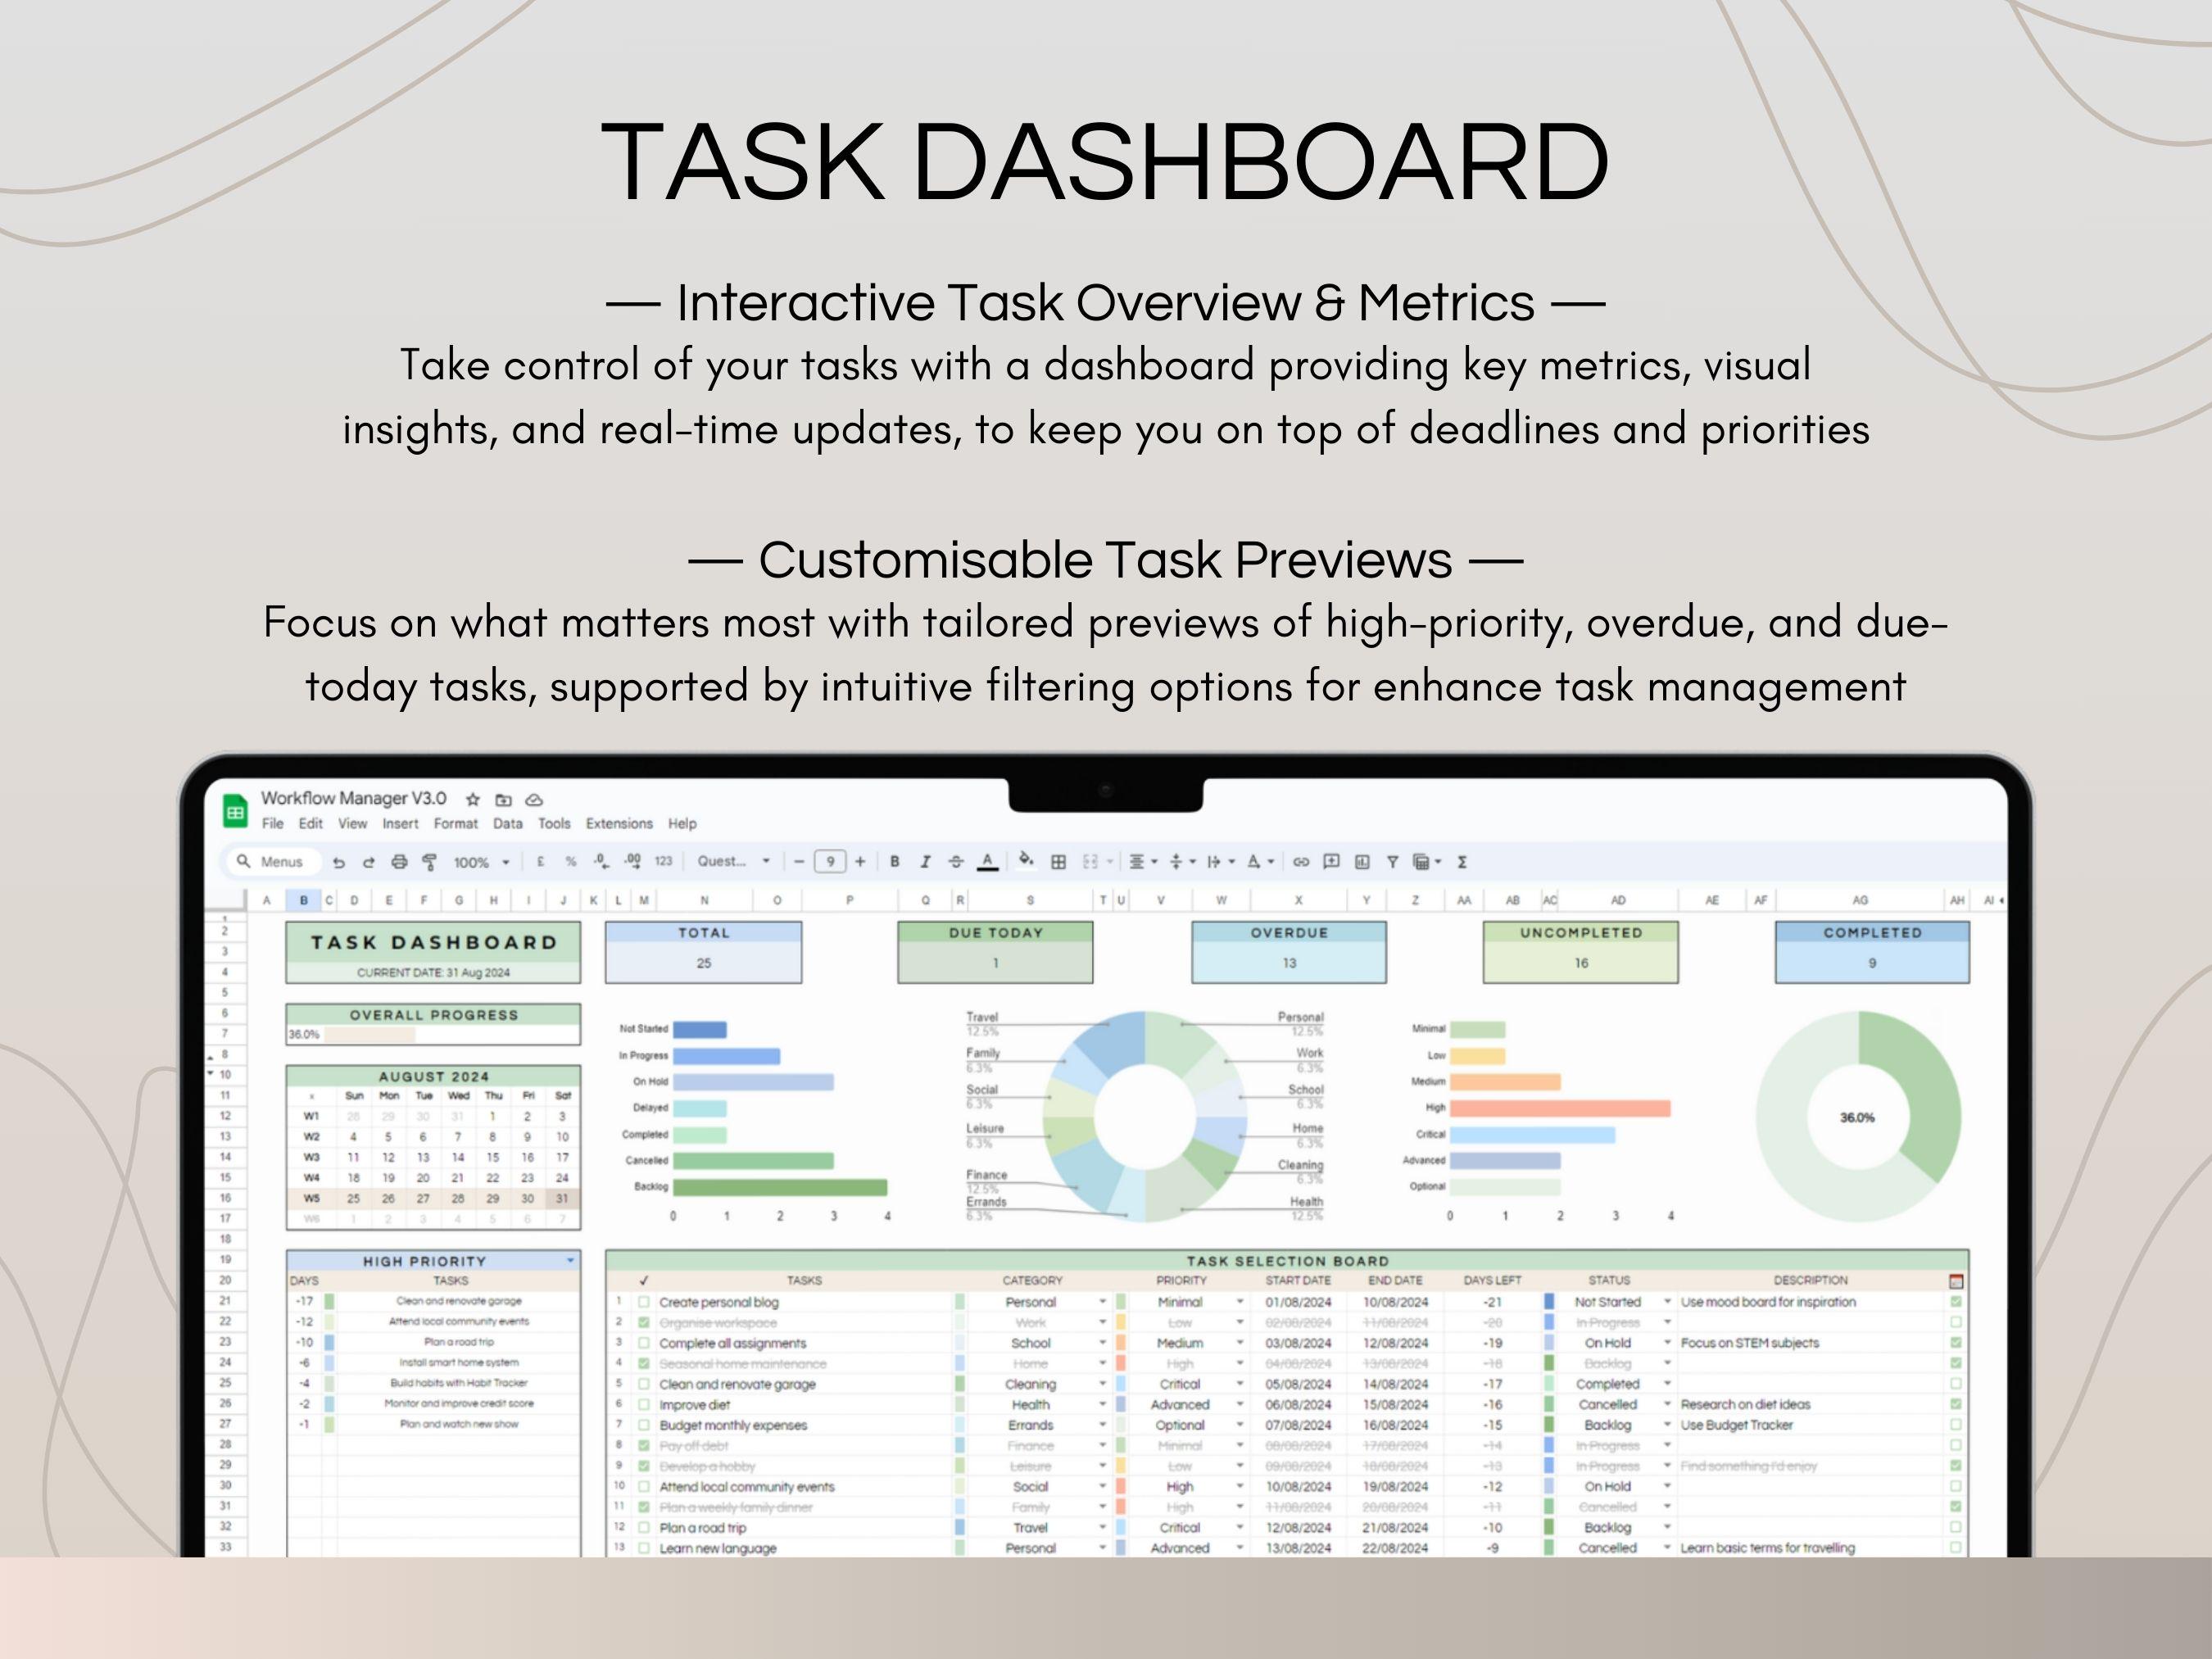Open the cell borders tool

tap(1058, 862)
